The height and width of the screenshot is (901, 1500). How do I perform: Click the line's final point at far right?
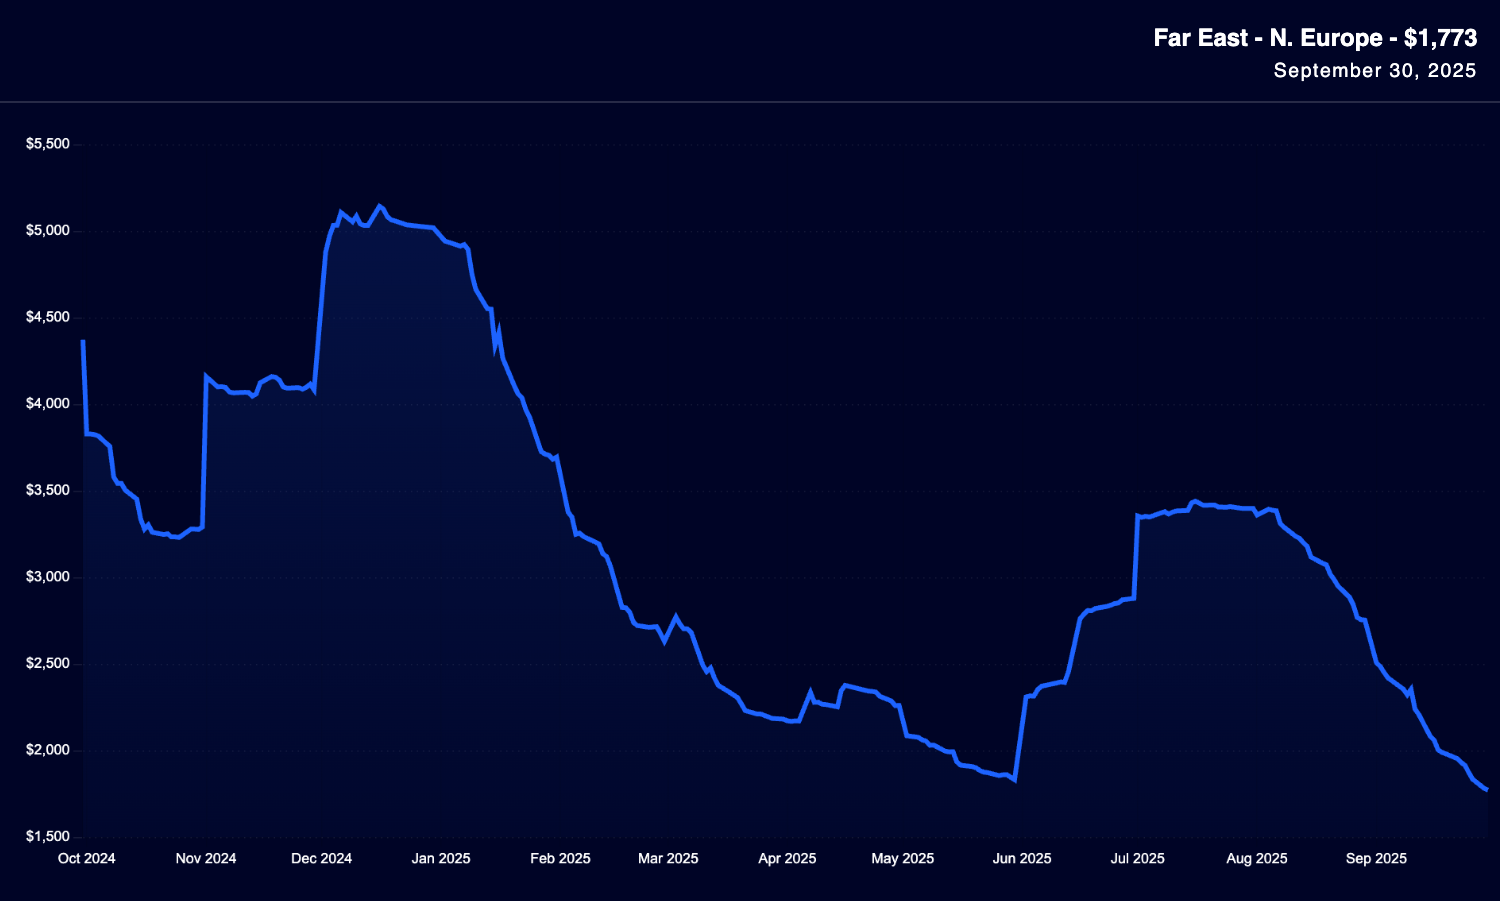click(1487, 790)
